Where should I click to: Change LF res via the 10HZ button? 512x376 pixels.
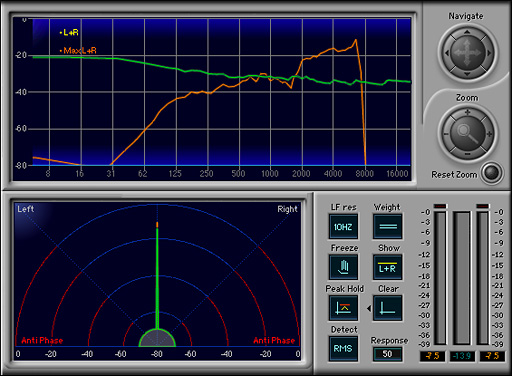(x=343, y=227)
